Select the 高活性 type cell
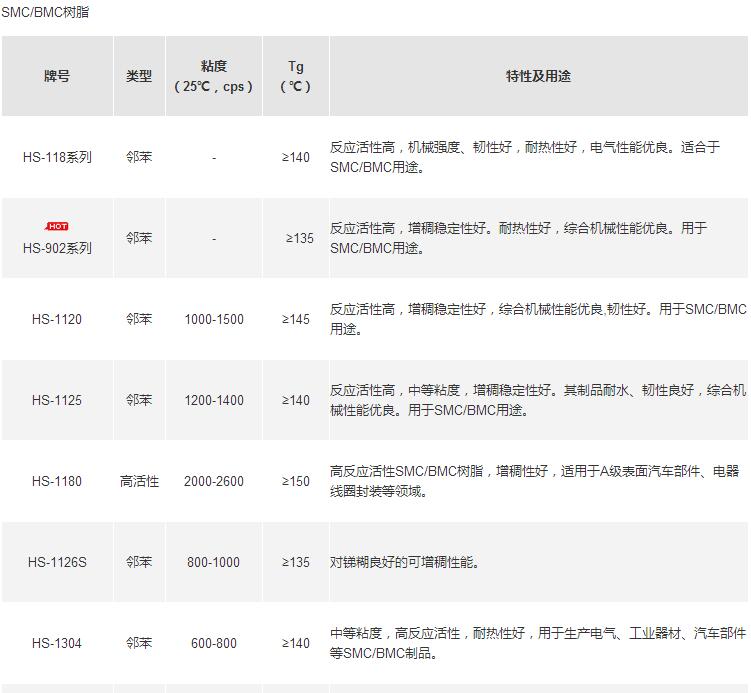This screenshot has height=693, width=751. [139, 481]
